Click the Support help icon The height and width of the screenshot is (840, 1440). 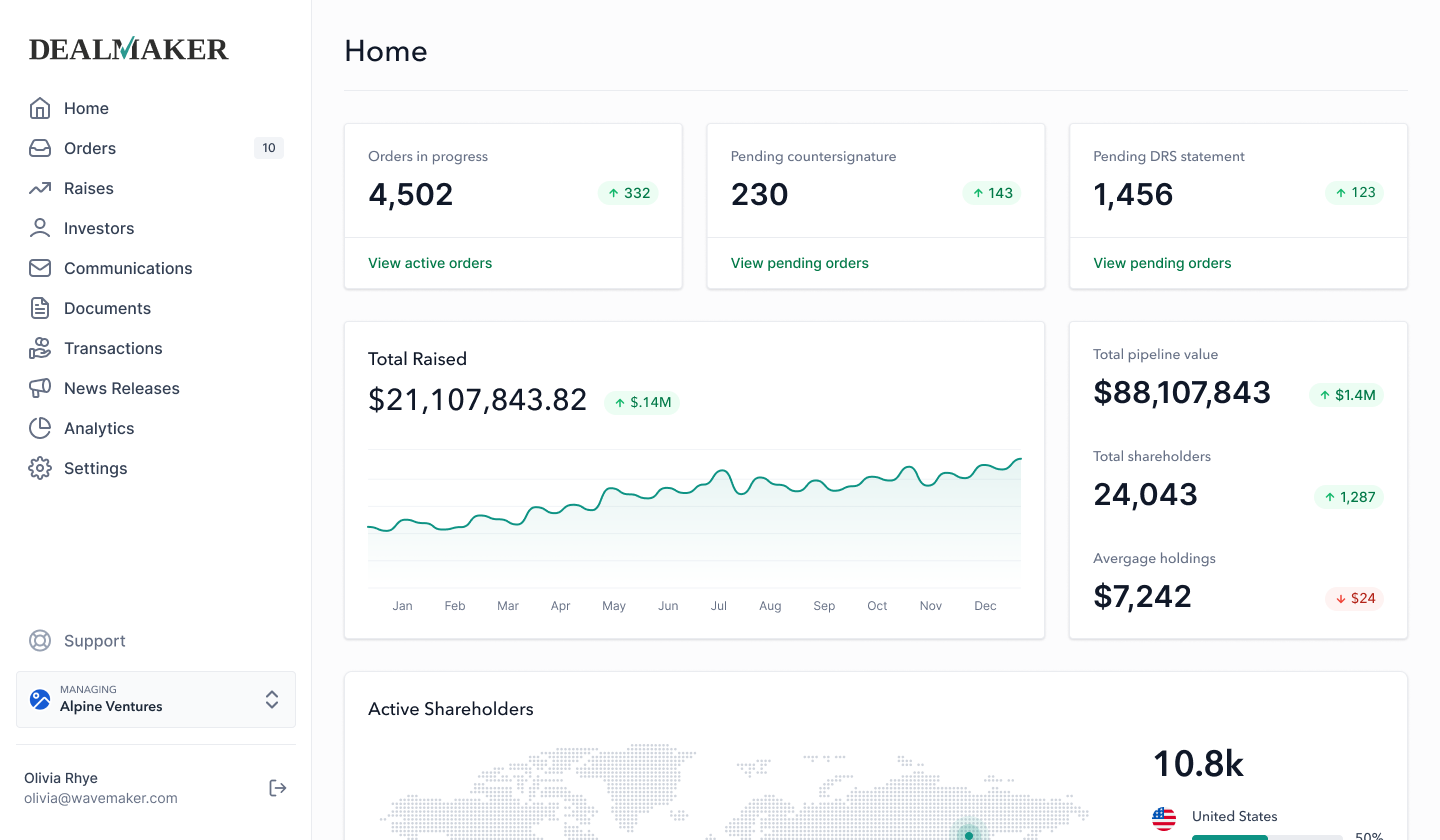click(40, 640)
